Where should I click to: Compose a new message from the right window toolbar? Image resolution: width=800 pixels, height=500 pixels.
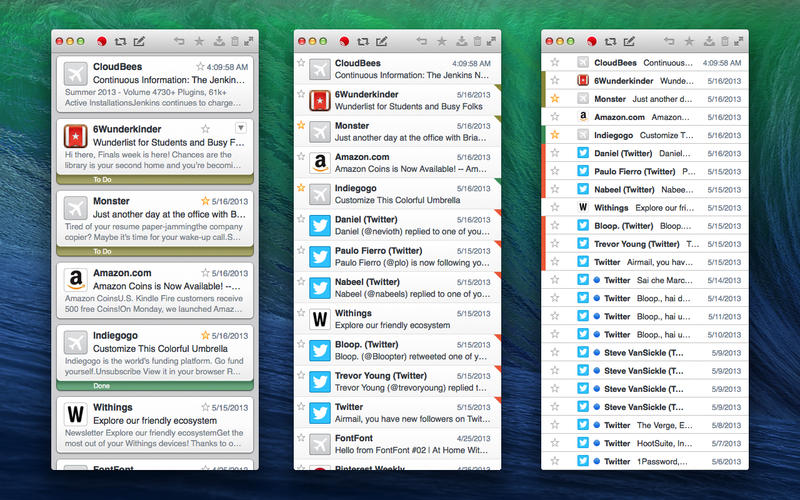click(x=629, y=42)
